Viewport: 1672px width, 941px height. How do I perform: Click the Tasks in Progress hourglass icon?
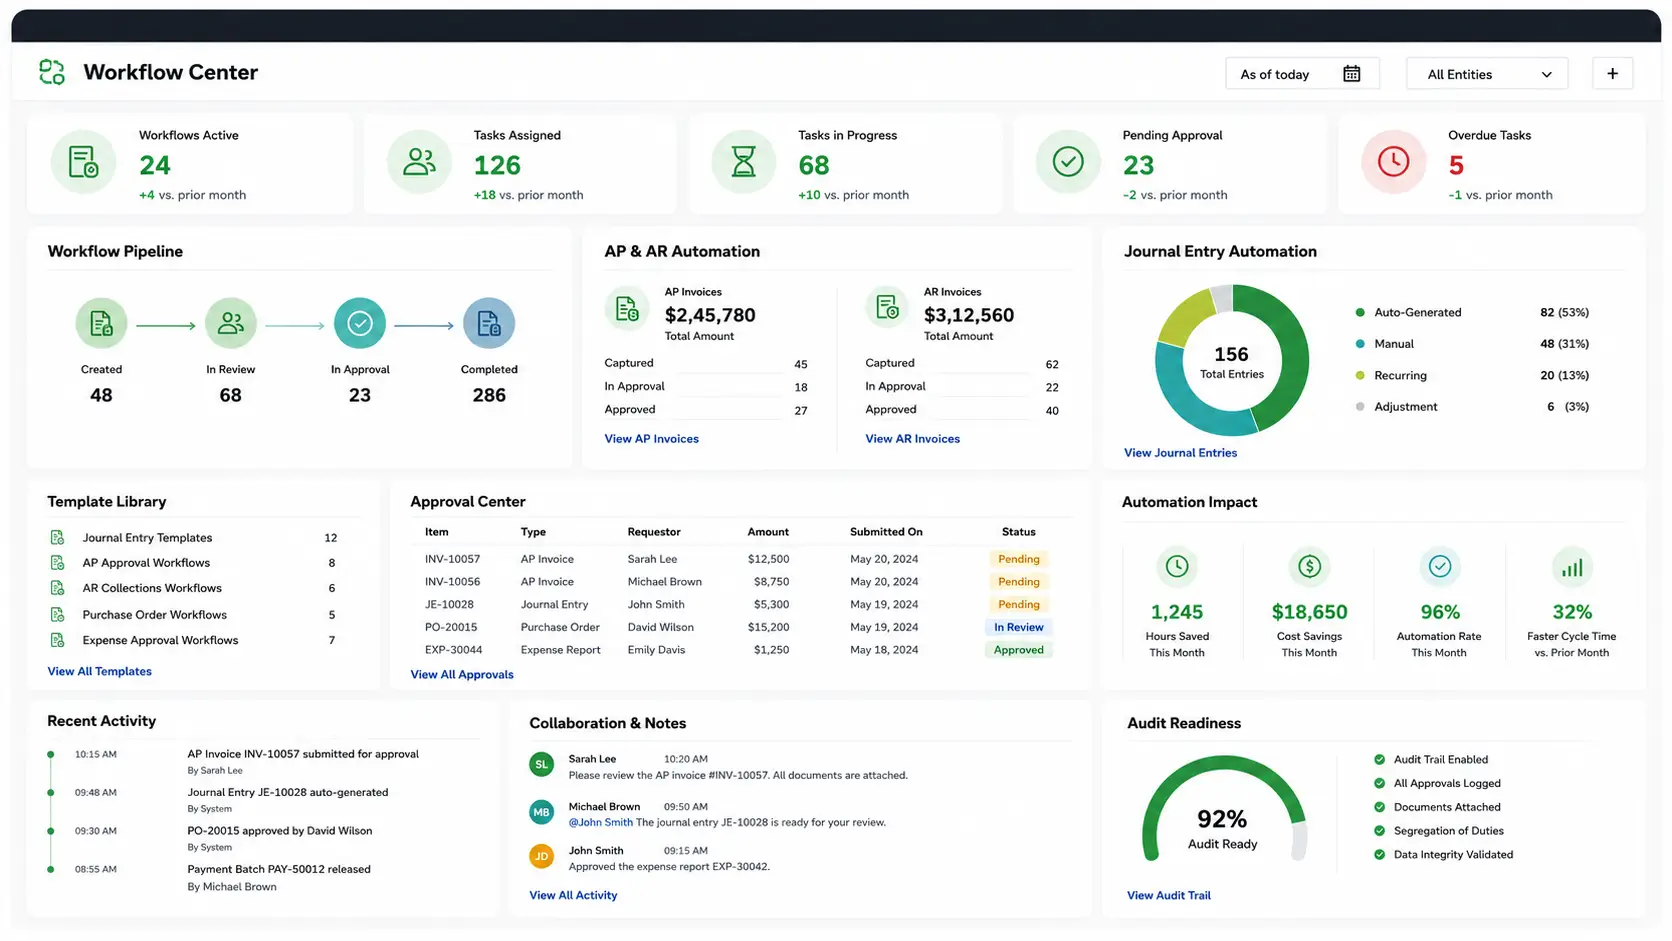point(743,162)
